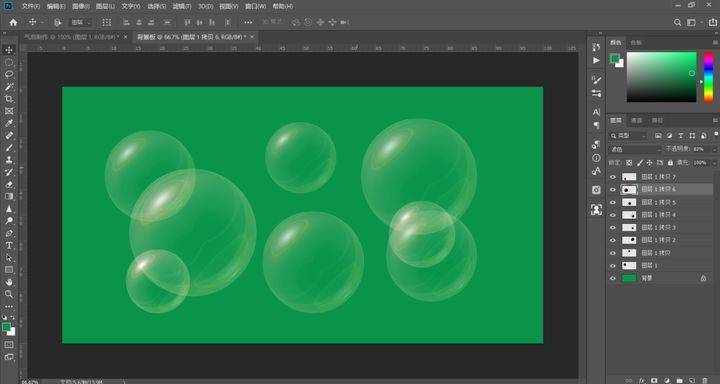Open the Layers panel flyout menu
This screenshot has height=384, width=720.
(x=716, y=120)
